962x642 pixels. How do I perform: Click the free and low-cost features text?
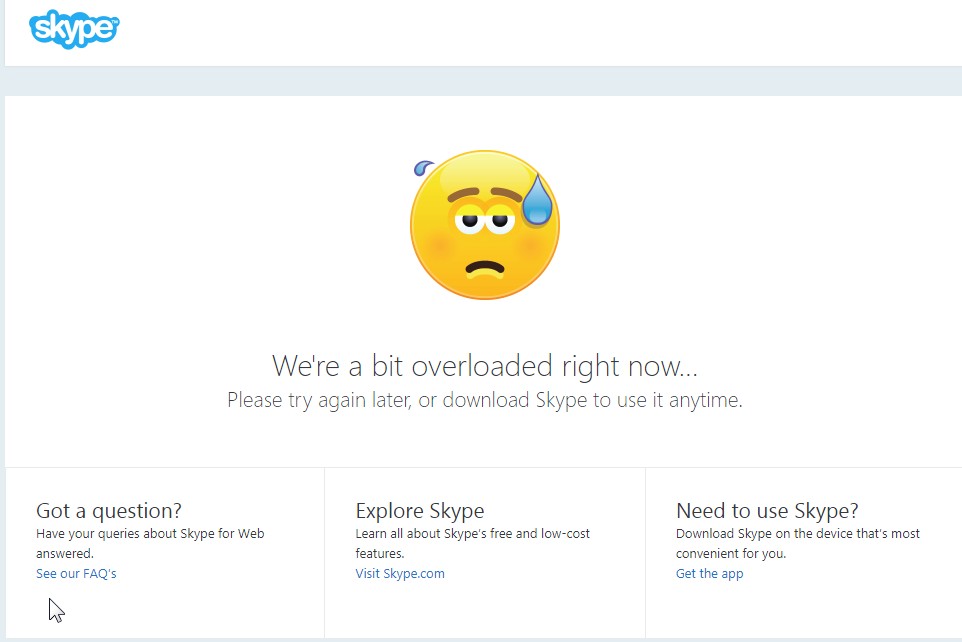pyautogui.click(x=470, y=543)
